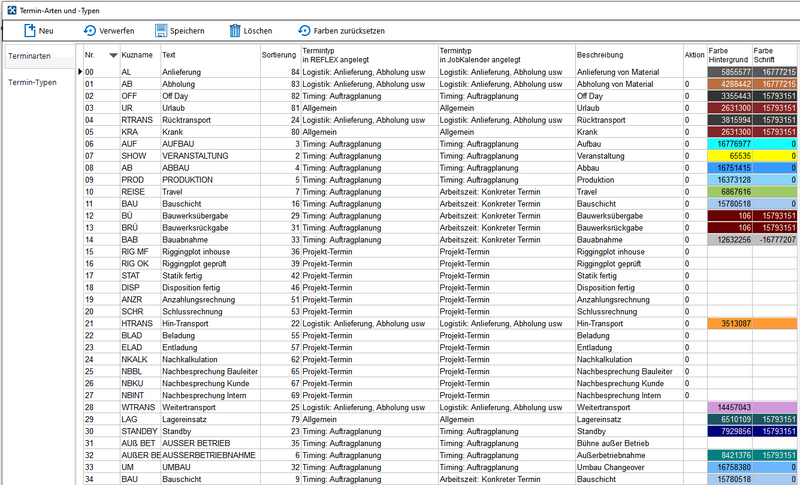This screenshot has width=800, height=485.
Task: Pick purple background color 14457043 for Weitertransport
Action: (730, 407)
